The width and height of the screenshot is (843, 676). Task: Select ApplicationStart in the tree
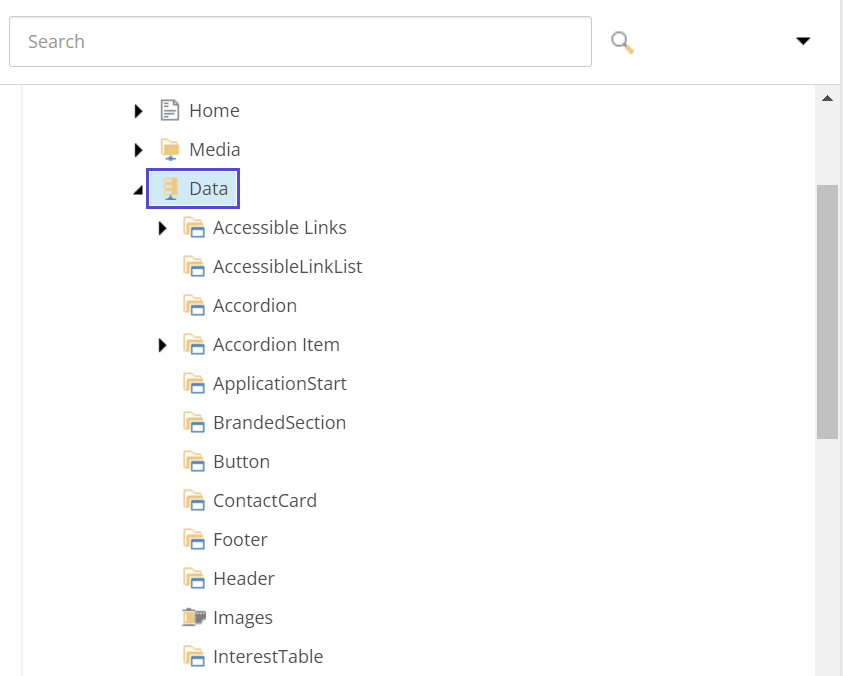(x=280, y=384)
